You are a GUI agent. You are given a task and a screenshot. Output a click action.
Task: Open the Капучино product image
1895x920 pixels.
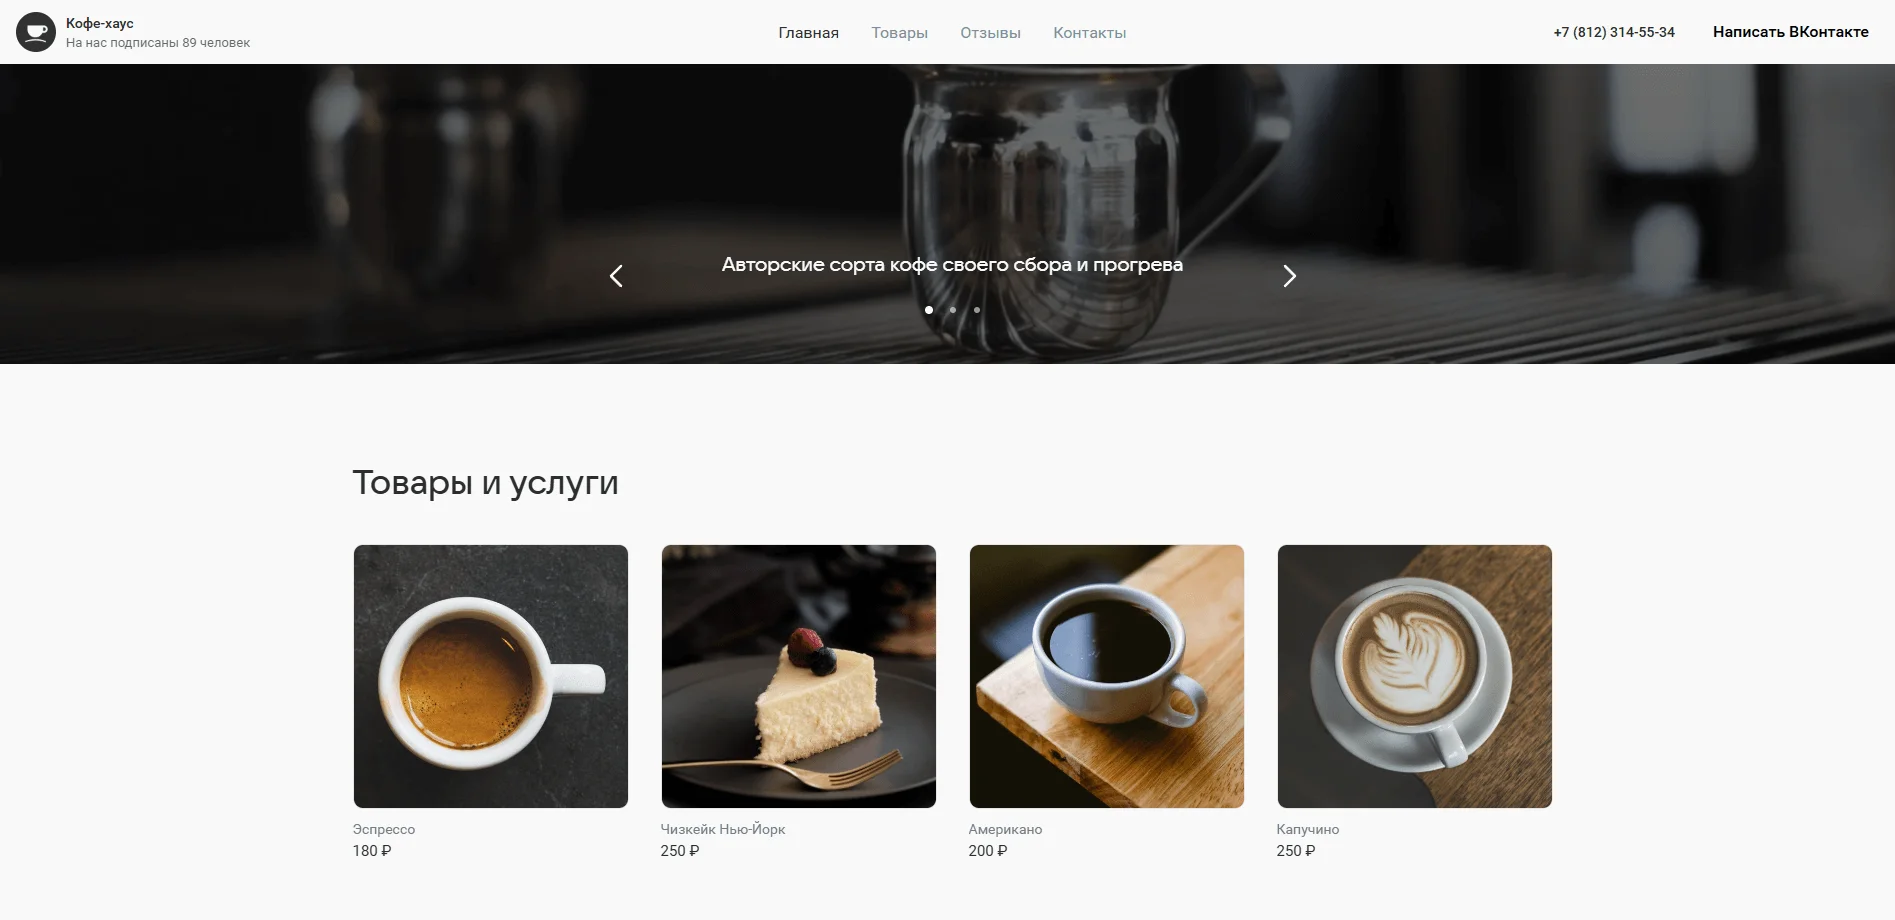(x=1415, y=676)
